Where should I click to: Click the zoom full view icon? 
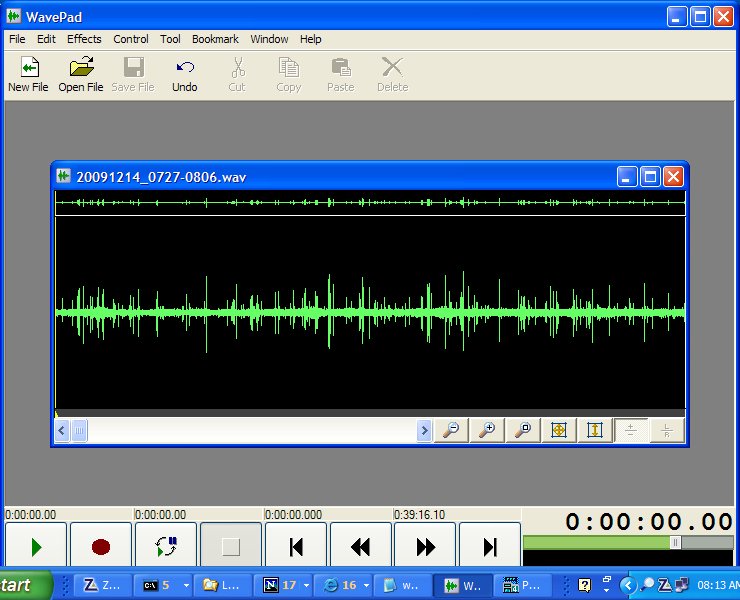[x=559, y=430]
